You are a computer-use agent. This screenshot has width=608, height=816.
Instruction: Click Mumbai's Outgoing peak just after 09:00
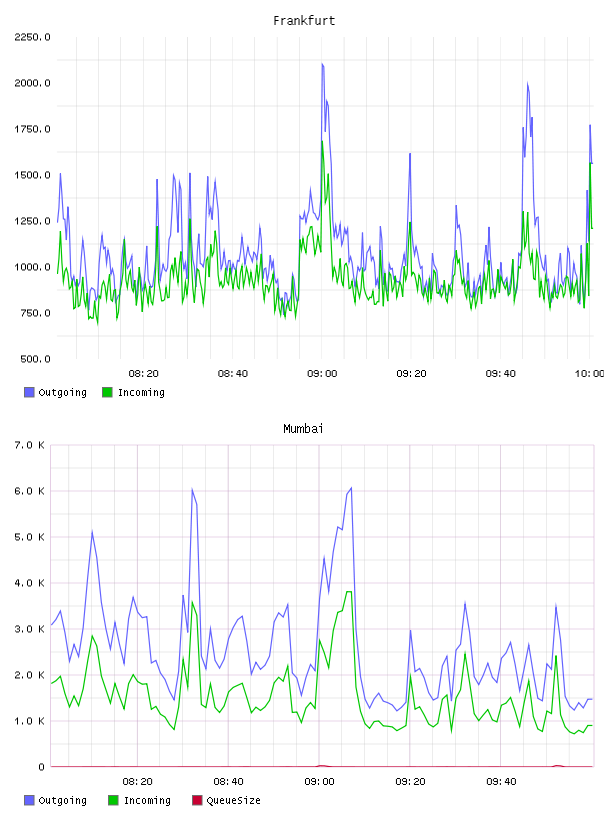pyautogui.click(x=351, y=488)
